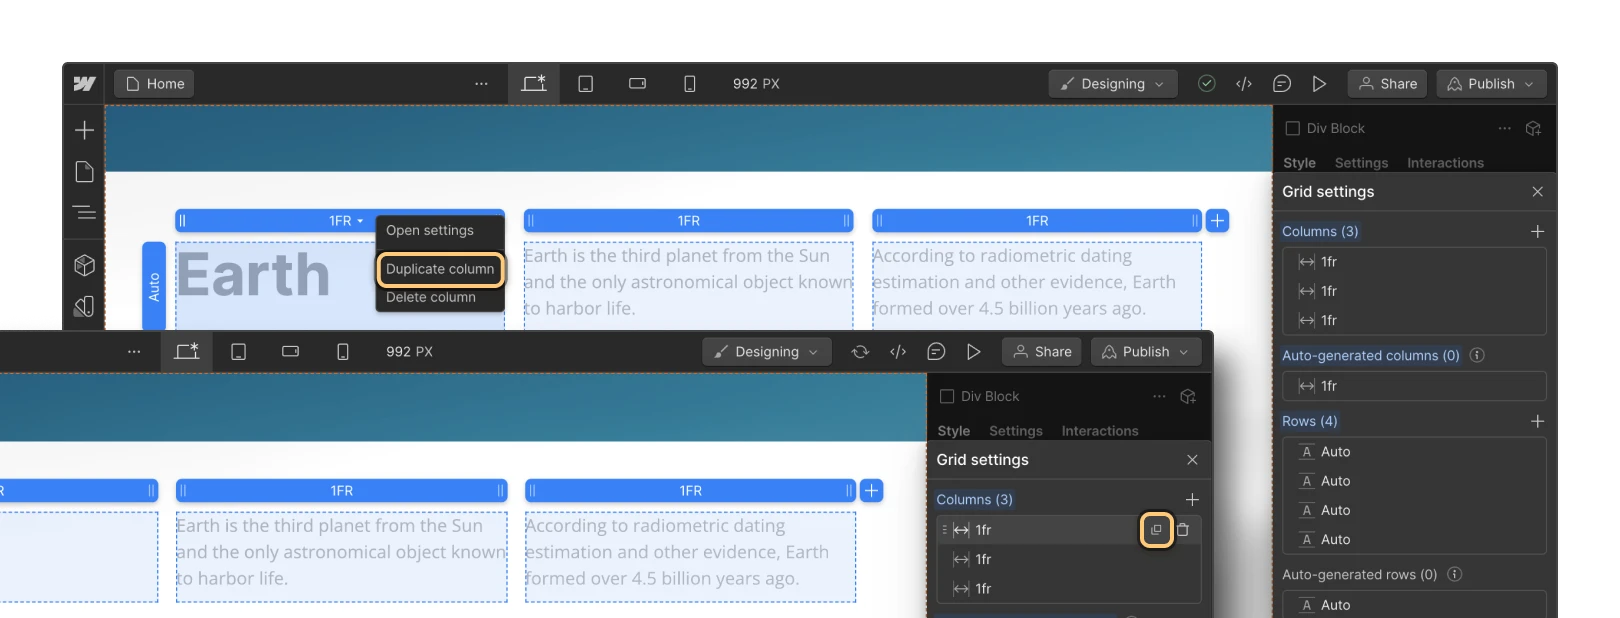
Task: Open the first column 1FR dropdown arrow
Action: point(360,221)
